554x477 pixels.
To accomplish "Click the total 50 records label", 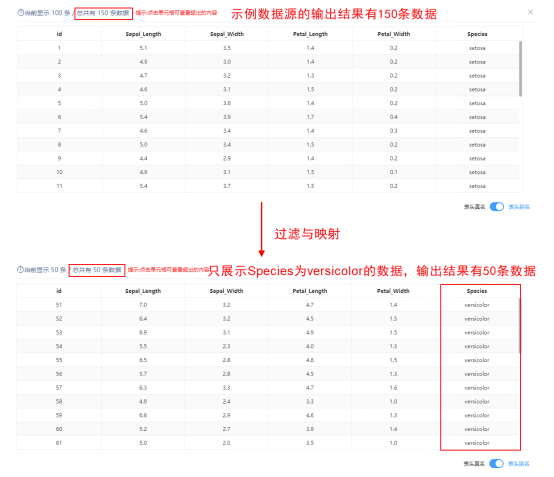I will click(x=97, y=270).
